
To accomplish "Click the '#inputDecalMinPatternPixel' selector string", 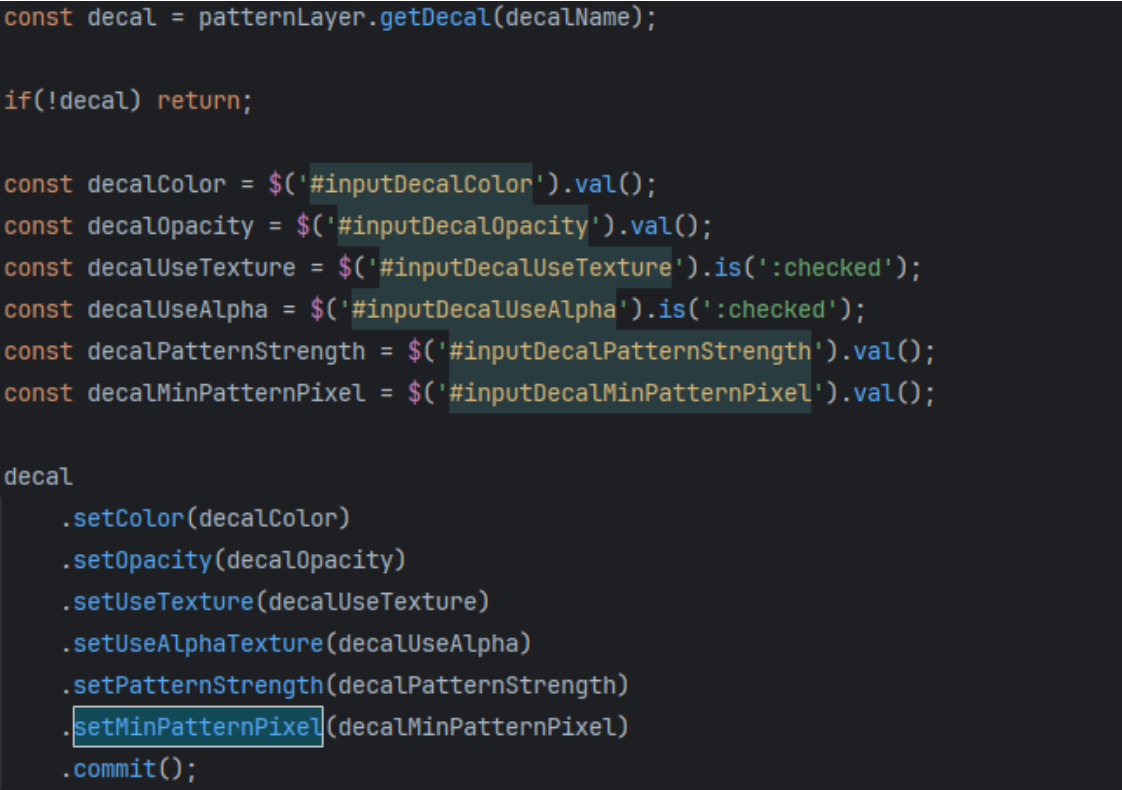I will [x=630, y=393].
